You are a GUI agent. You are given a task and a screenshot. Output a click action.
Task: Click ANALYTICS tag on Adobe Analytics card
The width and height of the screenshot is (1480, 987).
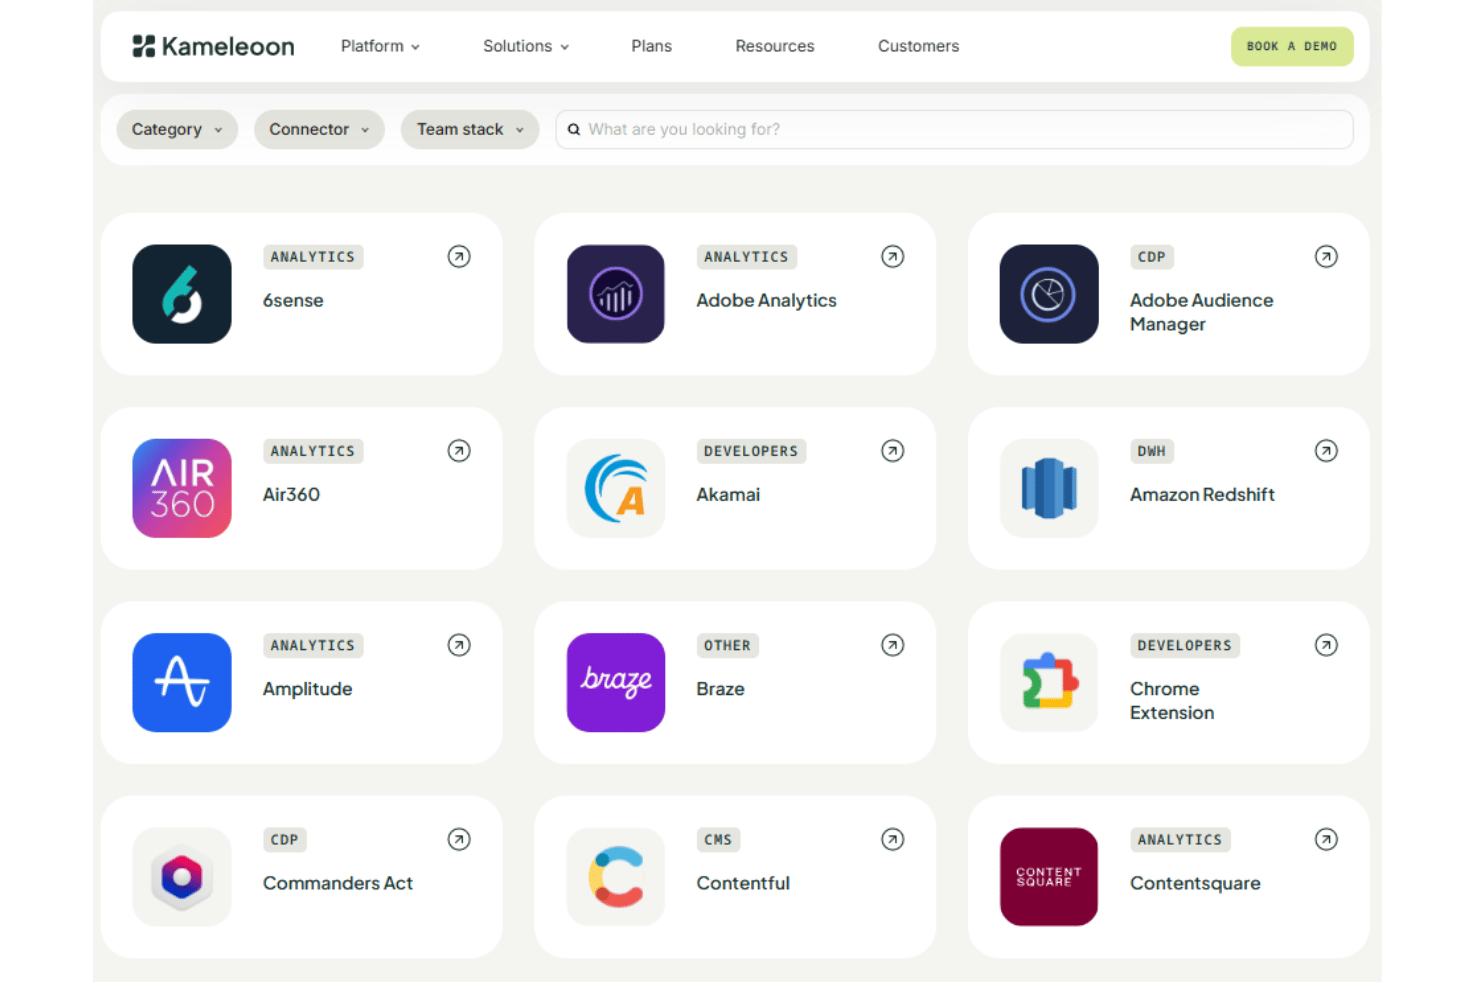(747, 257)
